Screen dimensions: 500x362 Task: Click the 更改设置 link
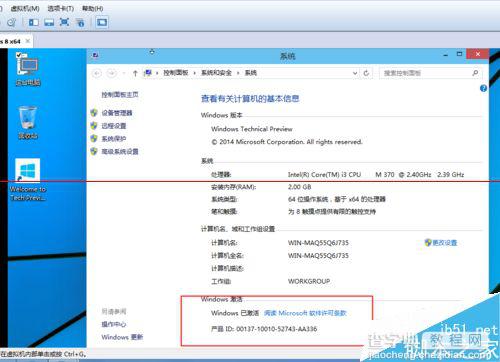[x=445, y=243]
